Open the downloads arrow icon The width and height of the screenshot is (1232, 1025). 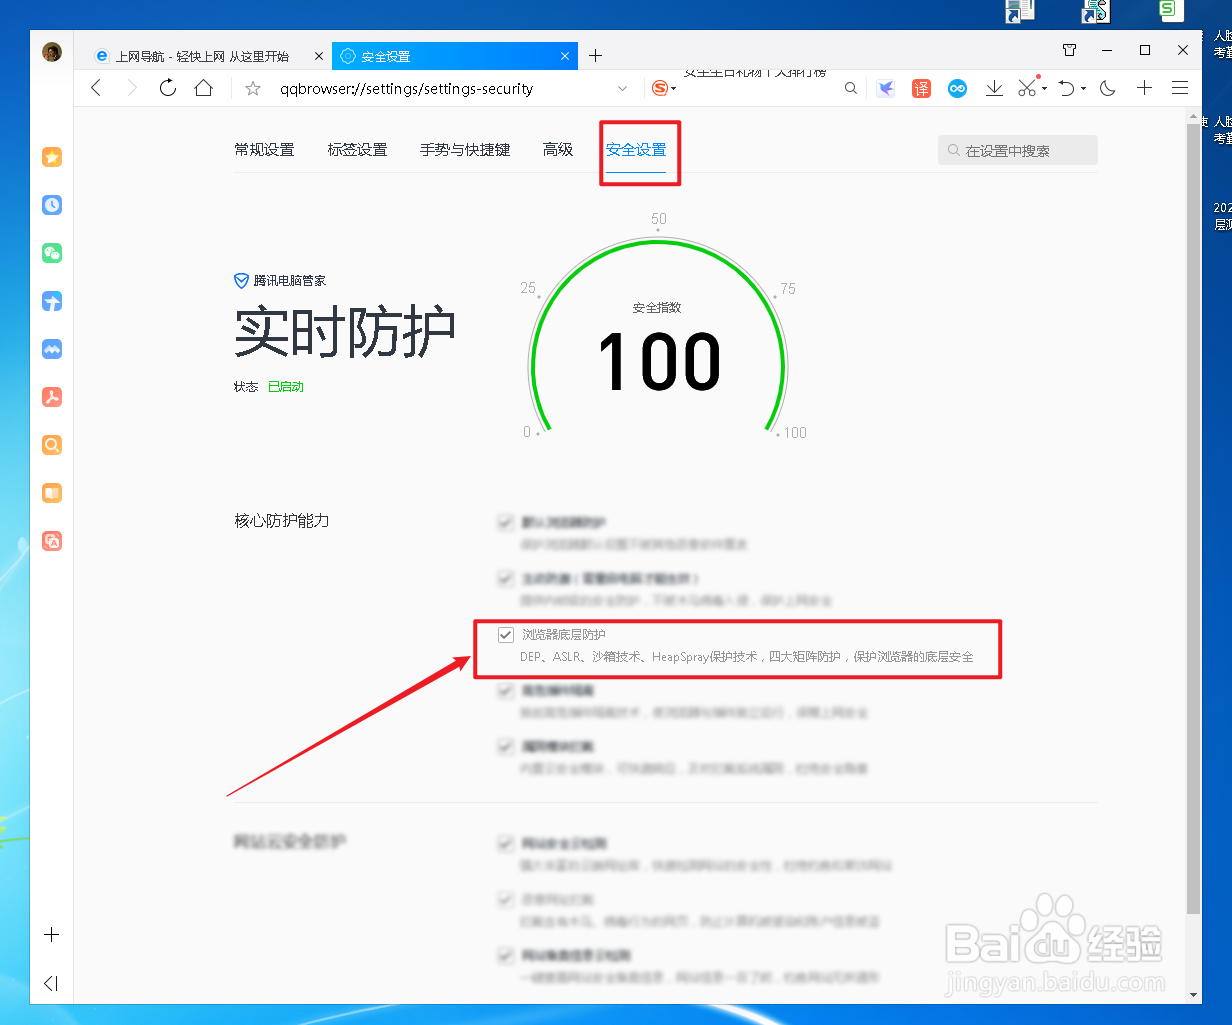pos(994,88)
